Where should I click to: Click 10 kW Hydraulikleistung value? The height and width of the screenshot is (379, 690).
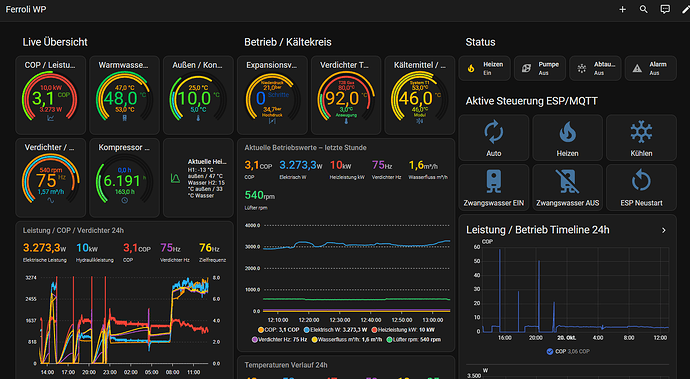(x=87, y=248)
